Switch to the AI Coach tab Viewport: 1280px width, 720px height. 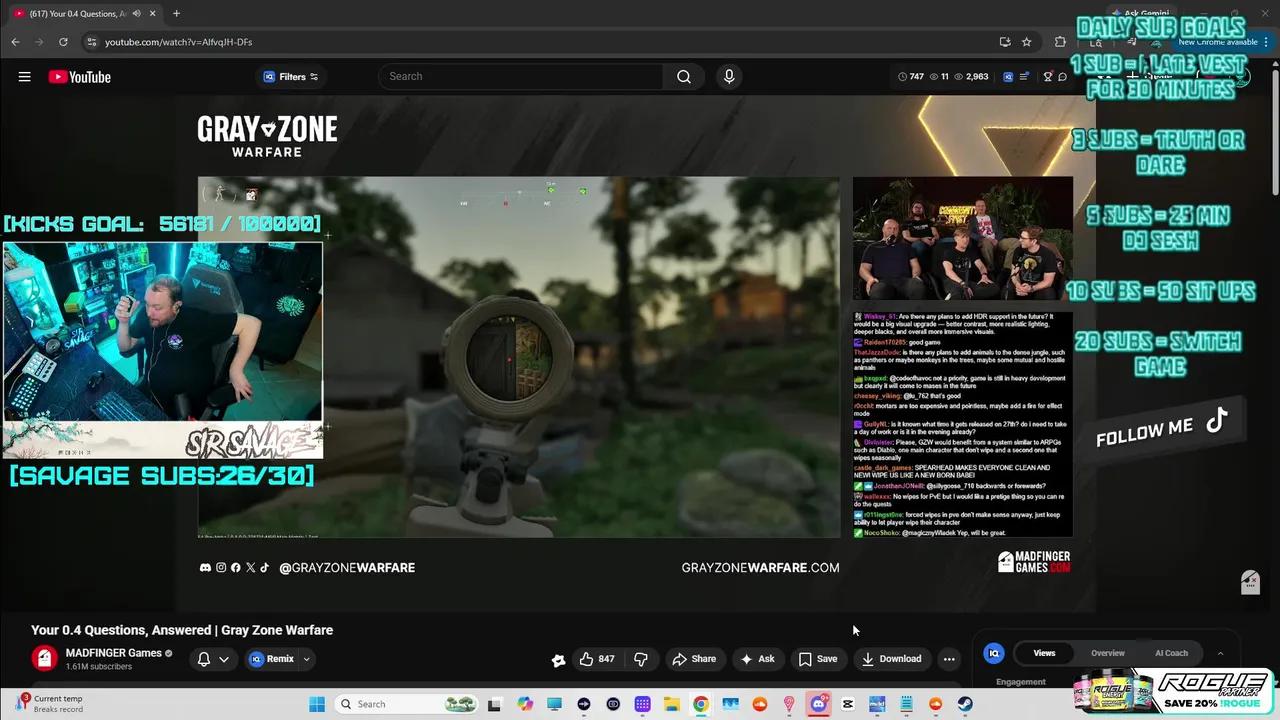1171,653
